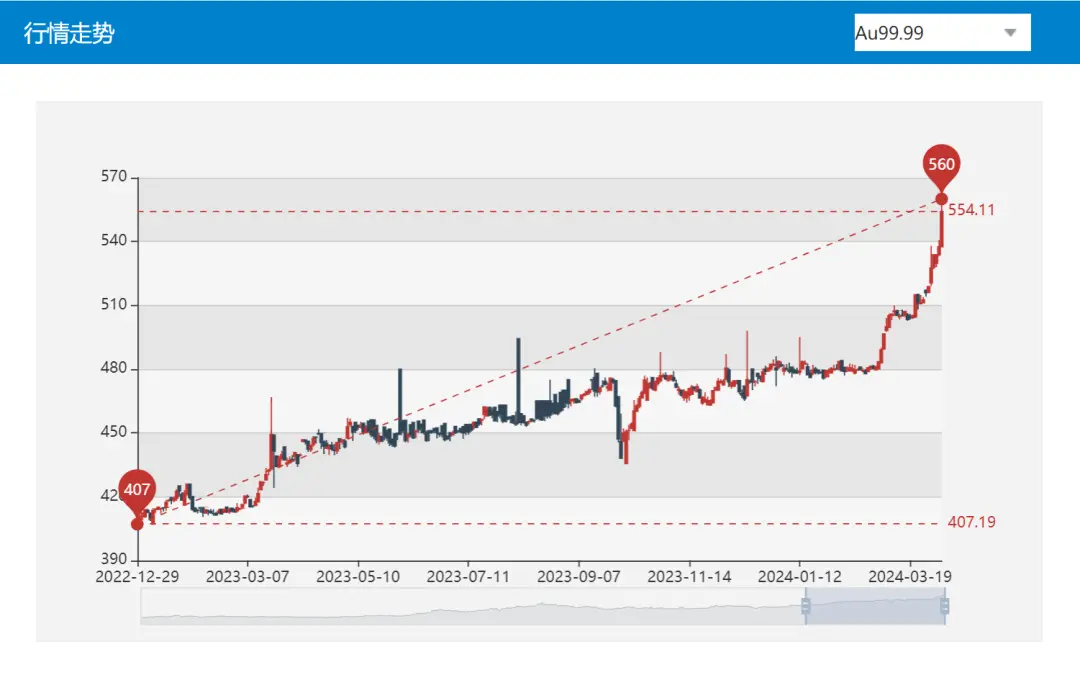Screen dimensions: 1080x680
Task: Click the 行情走势 header title
Action: click(69, 33)
